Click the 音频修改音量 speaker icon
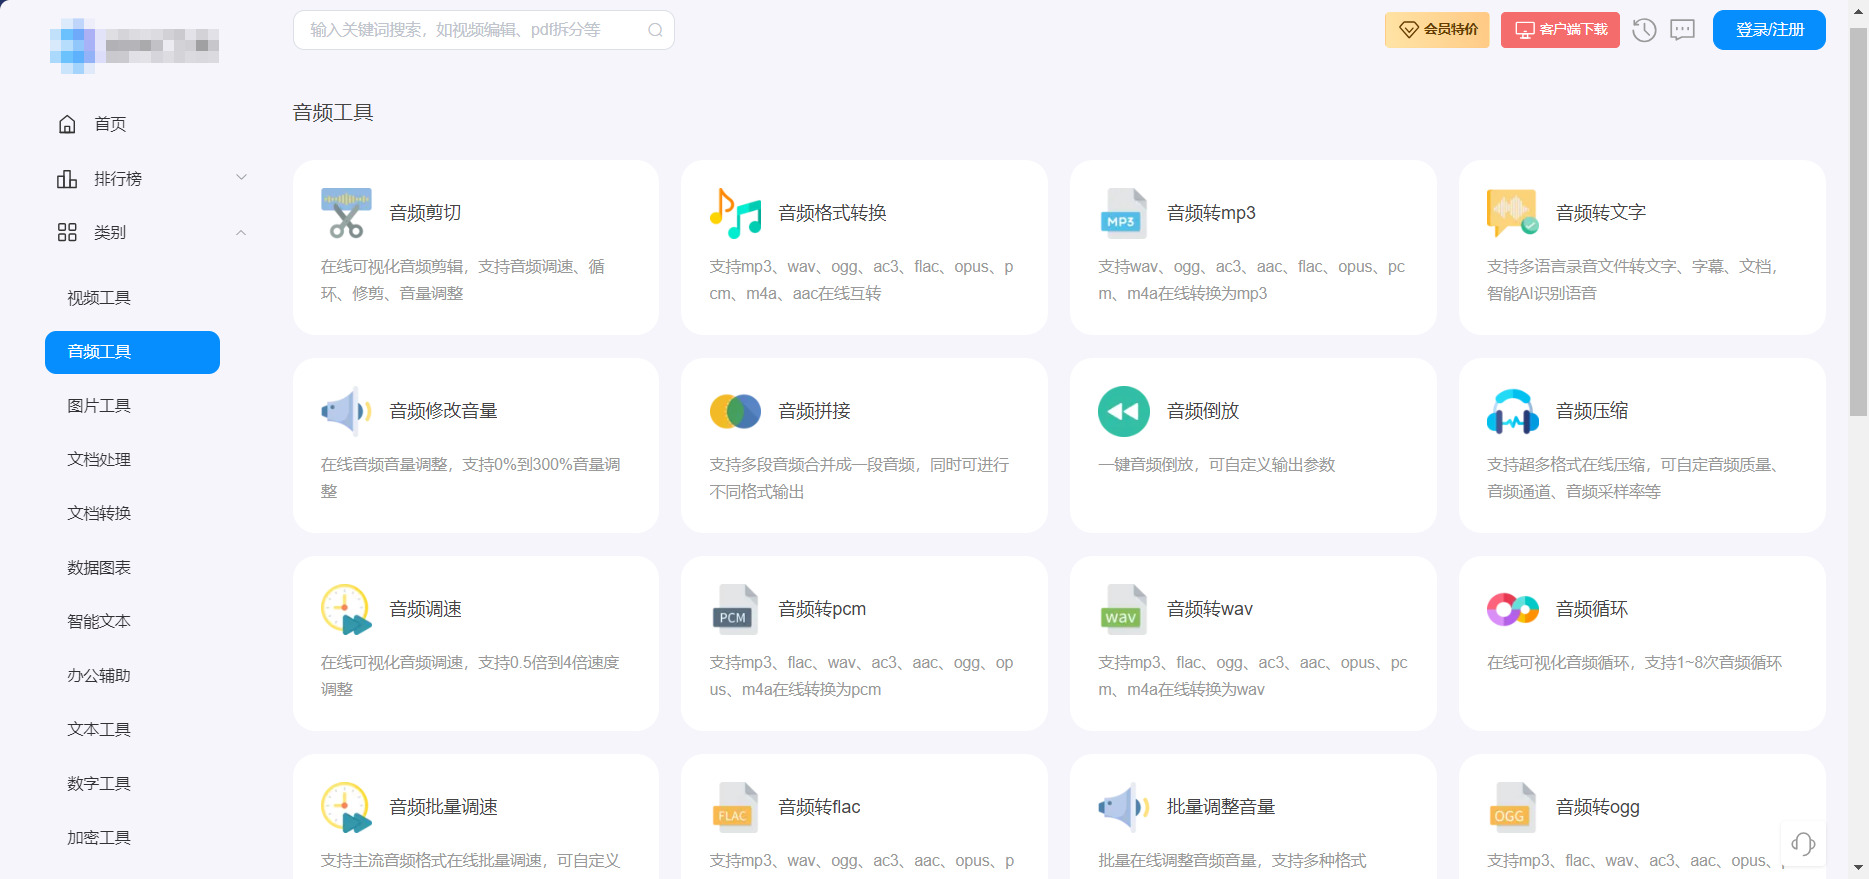The height and width of the screenshot is (879, 1869). [x=346, y=411]
